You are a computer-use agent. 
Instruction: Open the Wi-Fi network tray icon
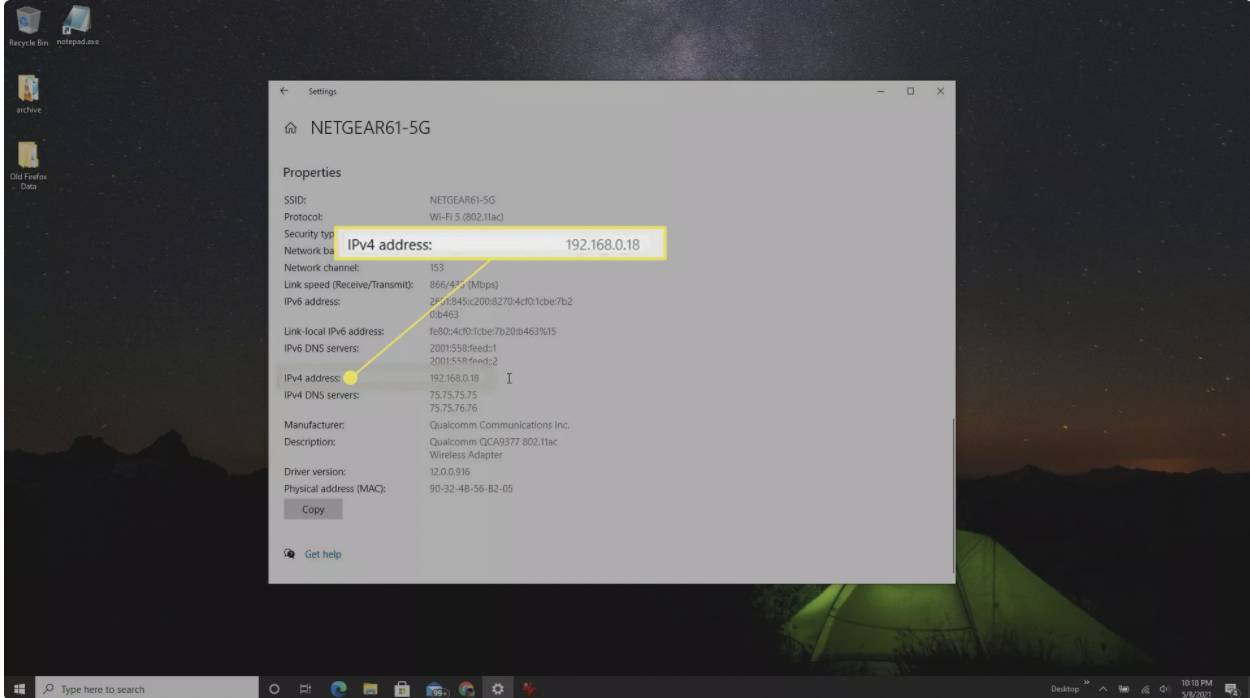pyautogui.click(x=1147, y=689)
